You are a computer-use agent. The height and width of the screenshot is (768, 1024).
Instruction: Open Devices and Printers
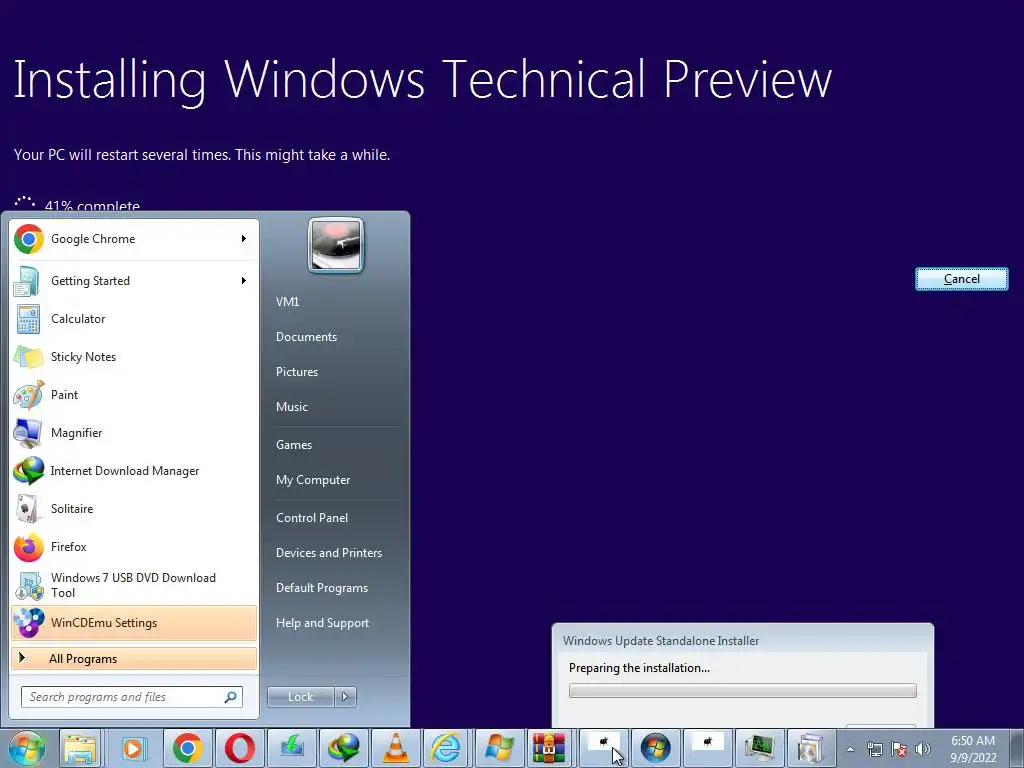[328, 552]
